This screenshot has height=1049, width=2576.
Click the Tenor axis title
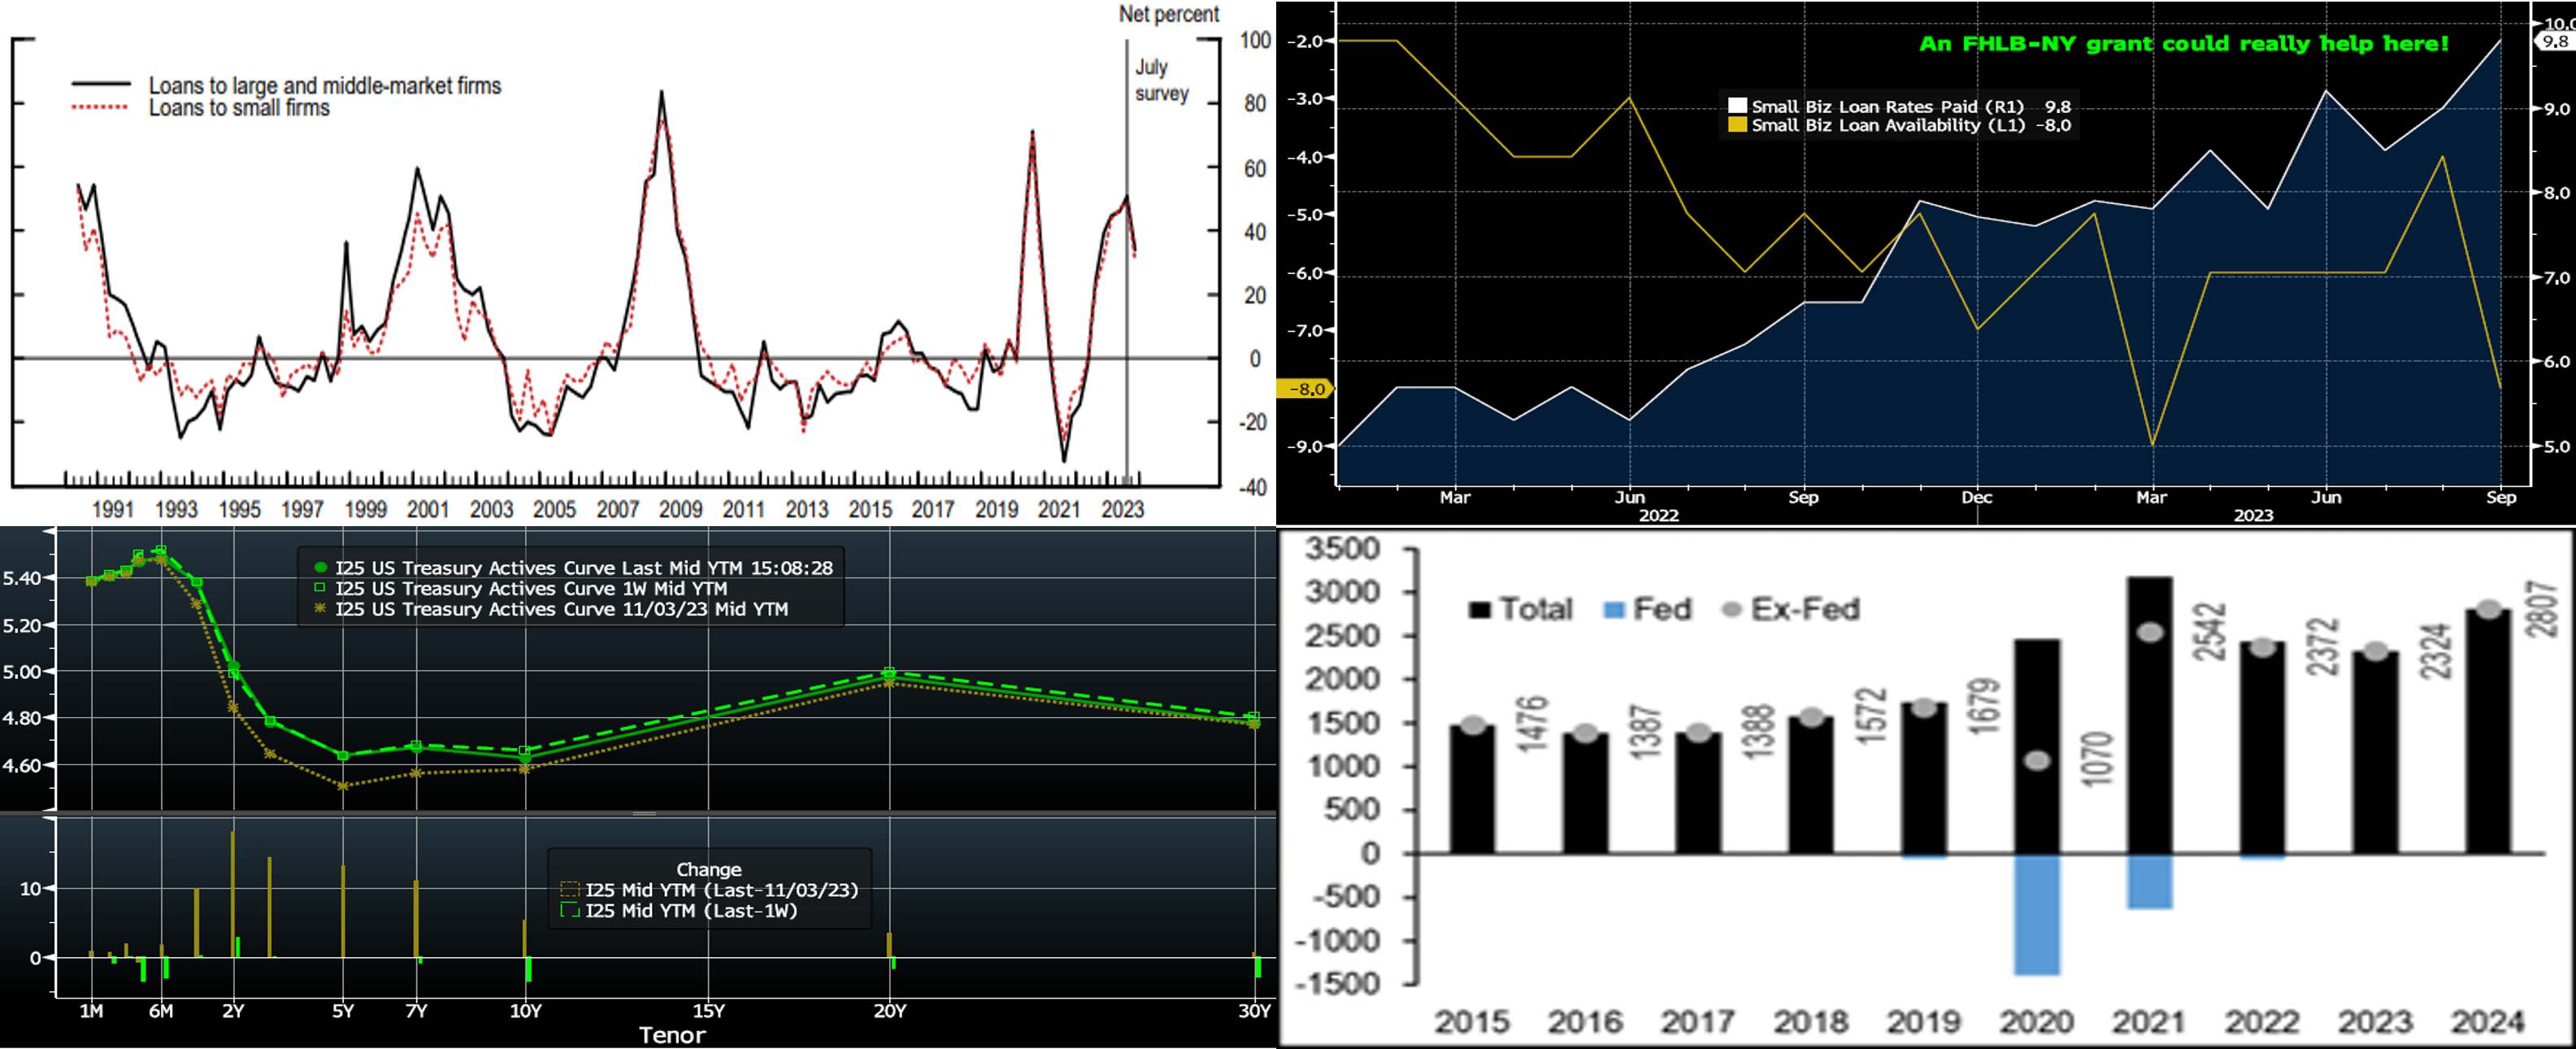pos(672,1035)
